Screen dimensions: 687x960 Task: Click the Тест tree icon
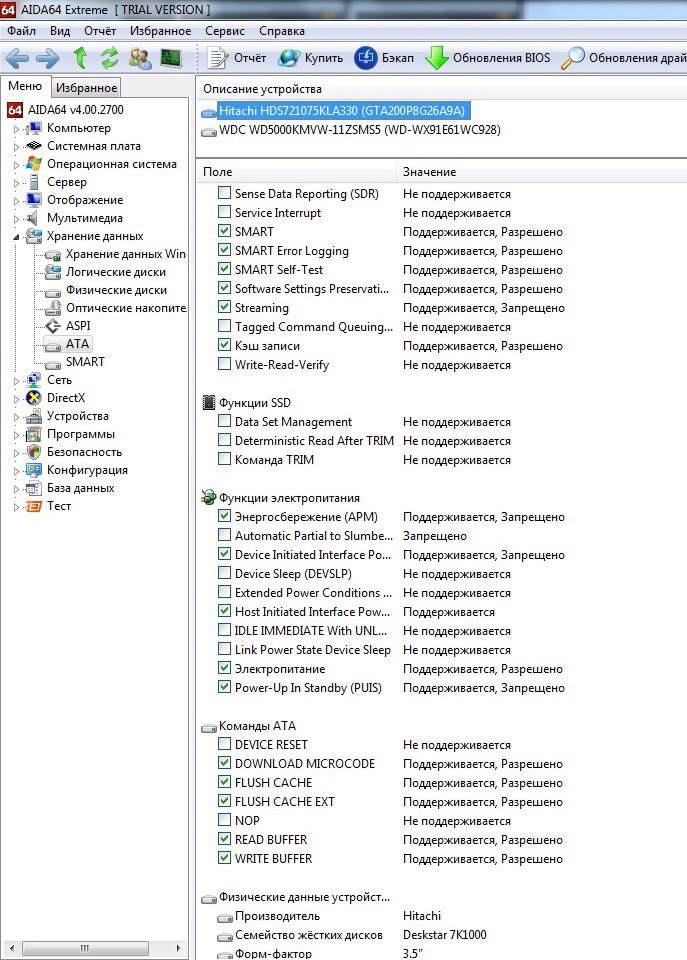(34, 506)
